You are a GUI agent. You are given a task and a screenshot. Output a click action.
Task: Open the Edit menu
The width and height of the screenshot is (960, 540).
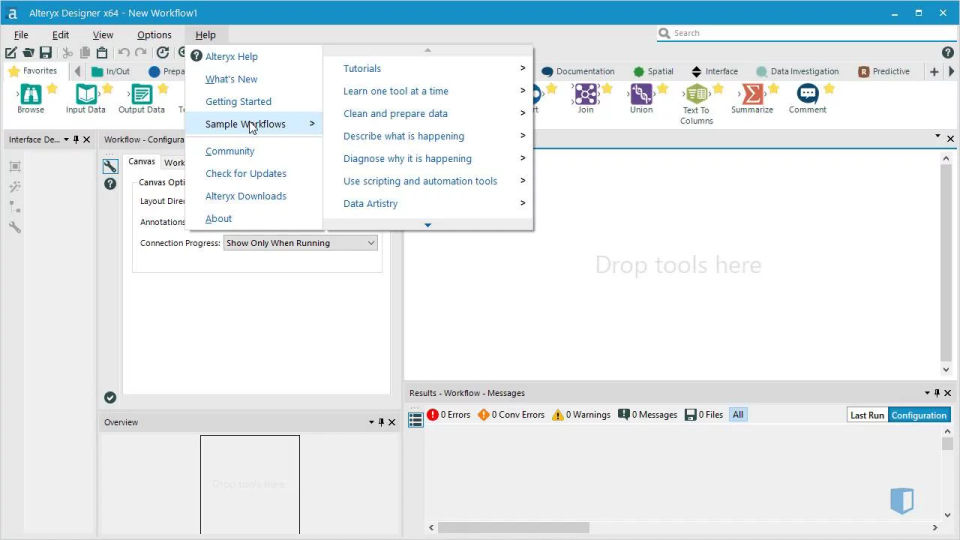60,35
